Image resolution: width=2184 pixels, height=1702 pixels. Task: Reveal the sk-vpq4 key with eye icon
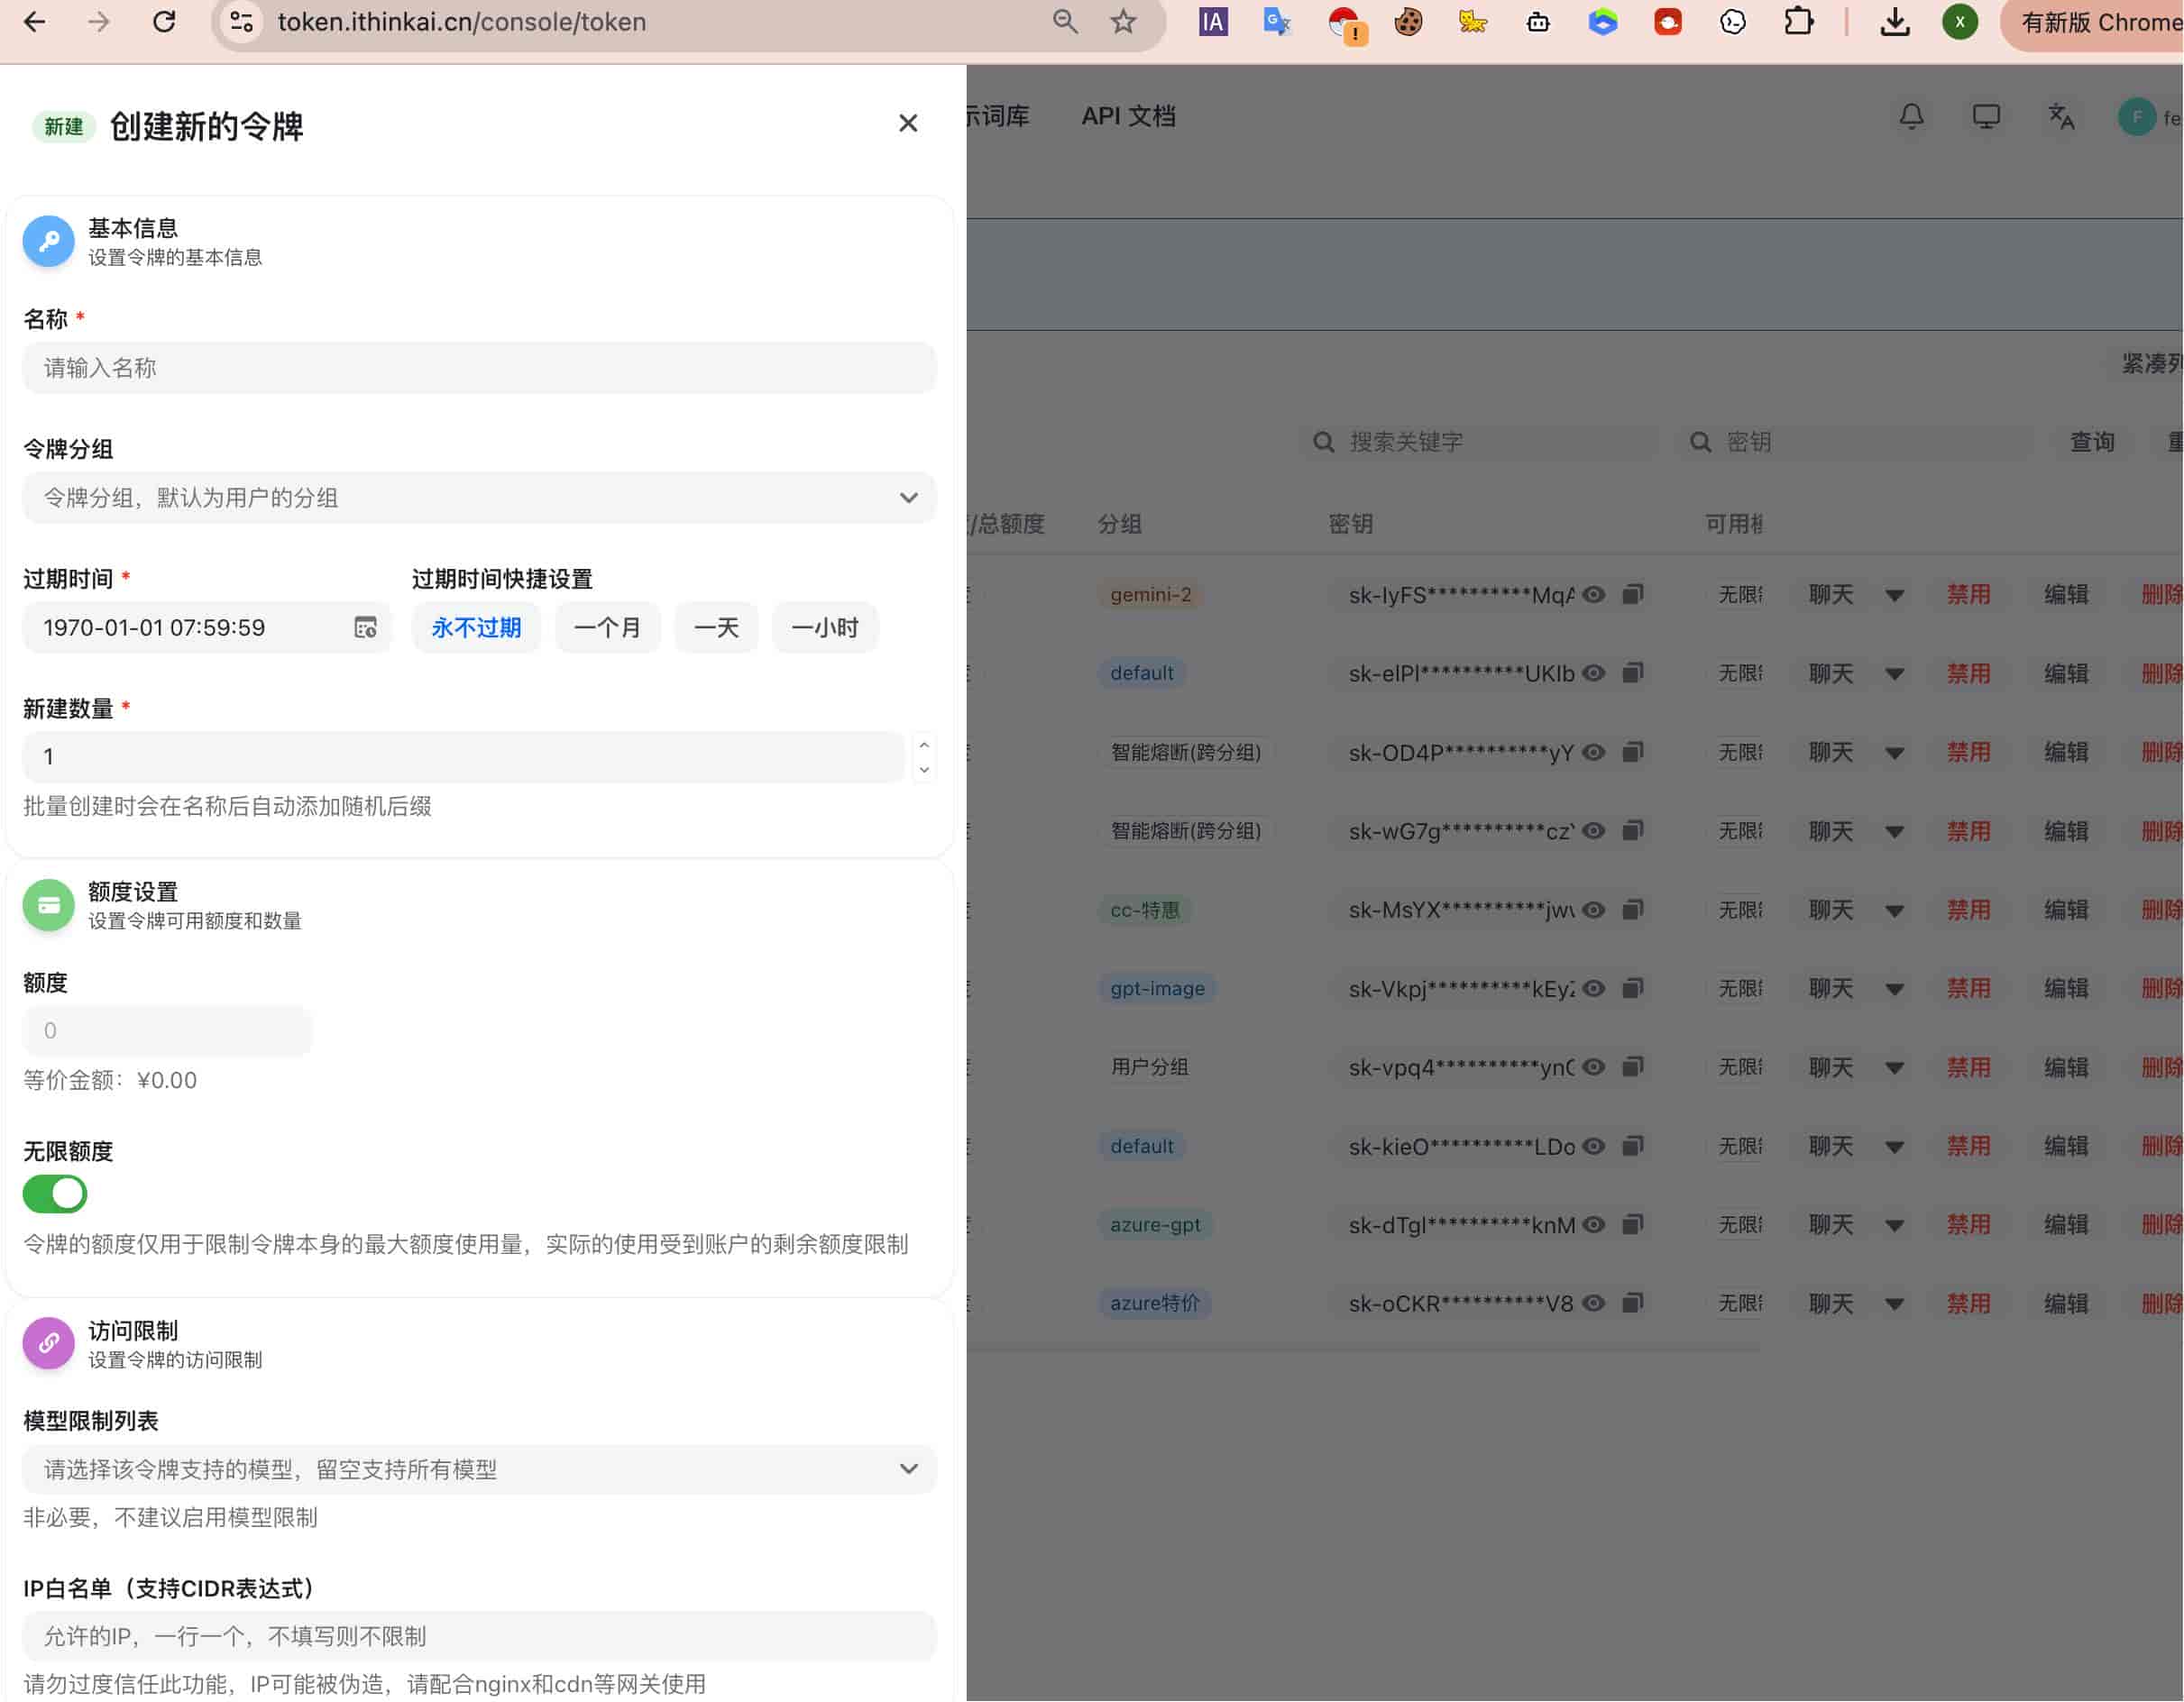[1595, 1067]
